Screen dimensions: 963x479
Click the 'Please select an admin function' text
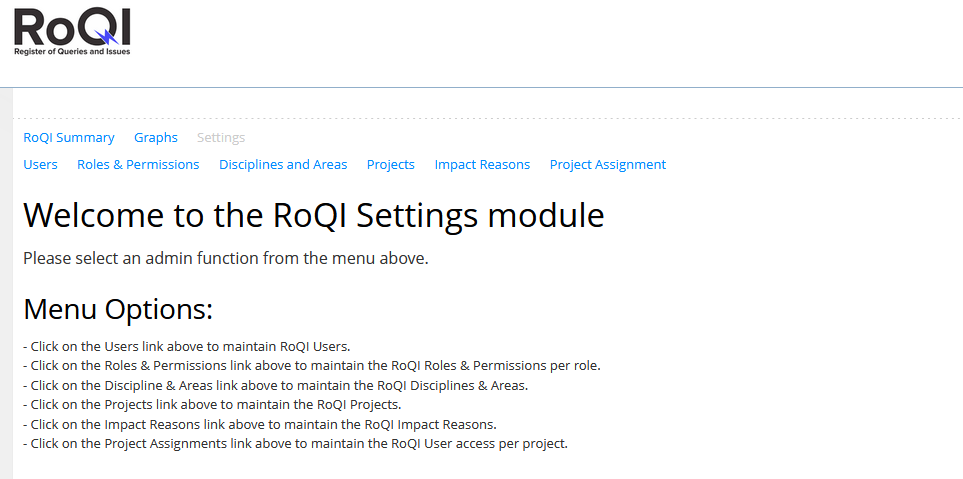pyautogui.click(x=226, y=259)
